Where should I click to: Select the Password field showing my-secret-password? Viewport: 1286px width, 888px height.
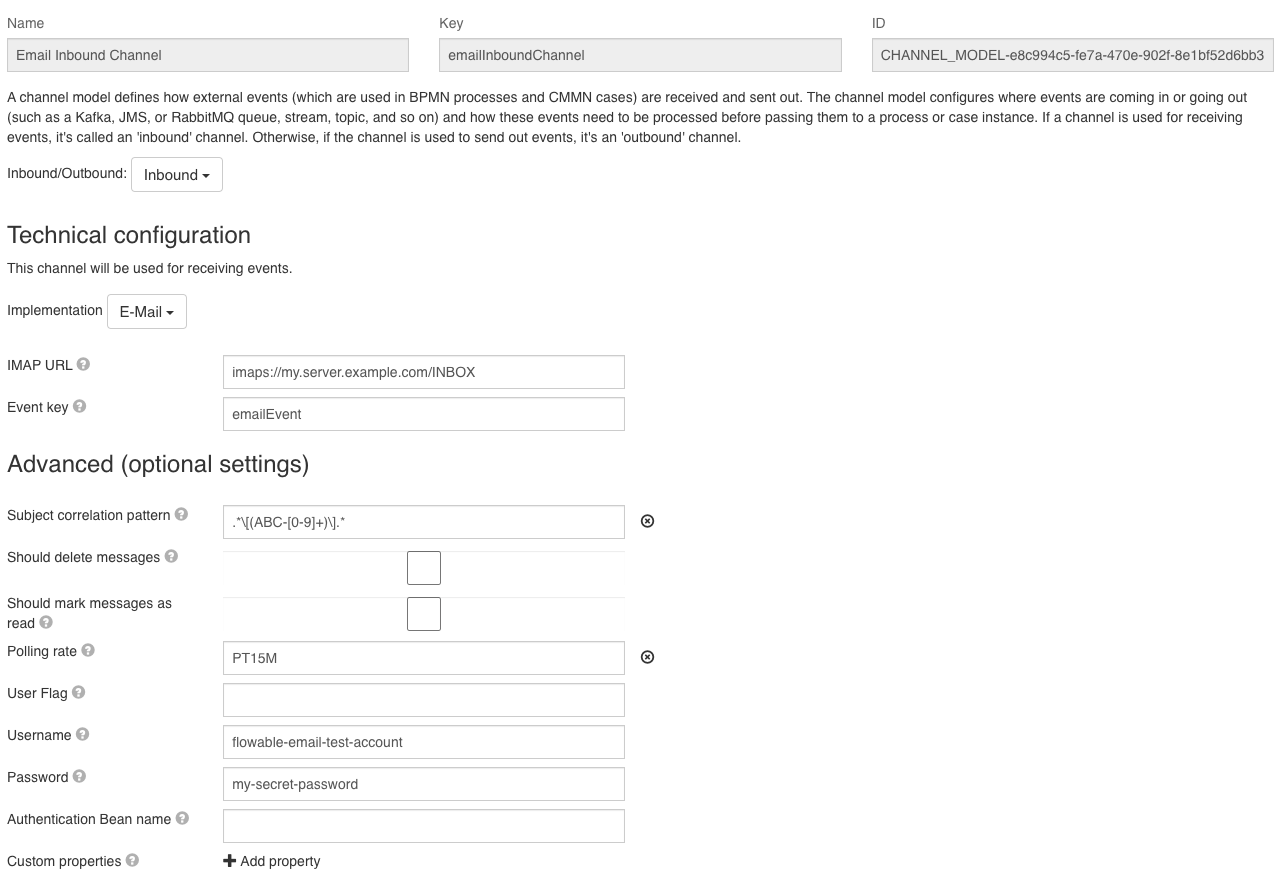[423, 784]
